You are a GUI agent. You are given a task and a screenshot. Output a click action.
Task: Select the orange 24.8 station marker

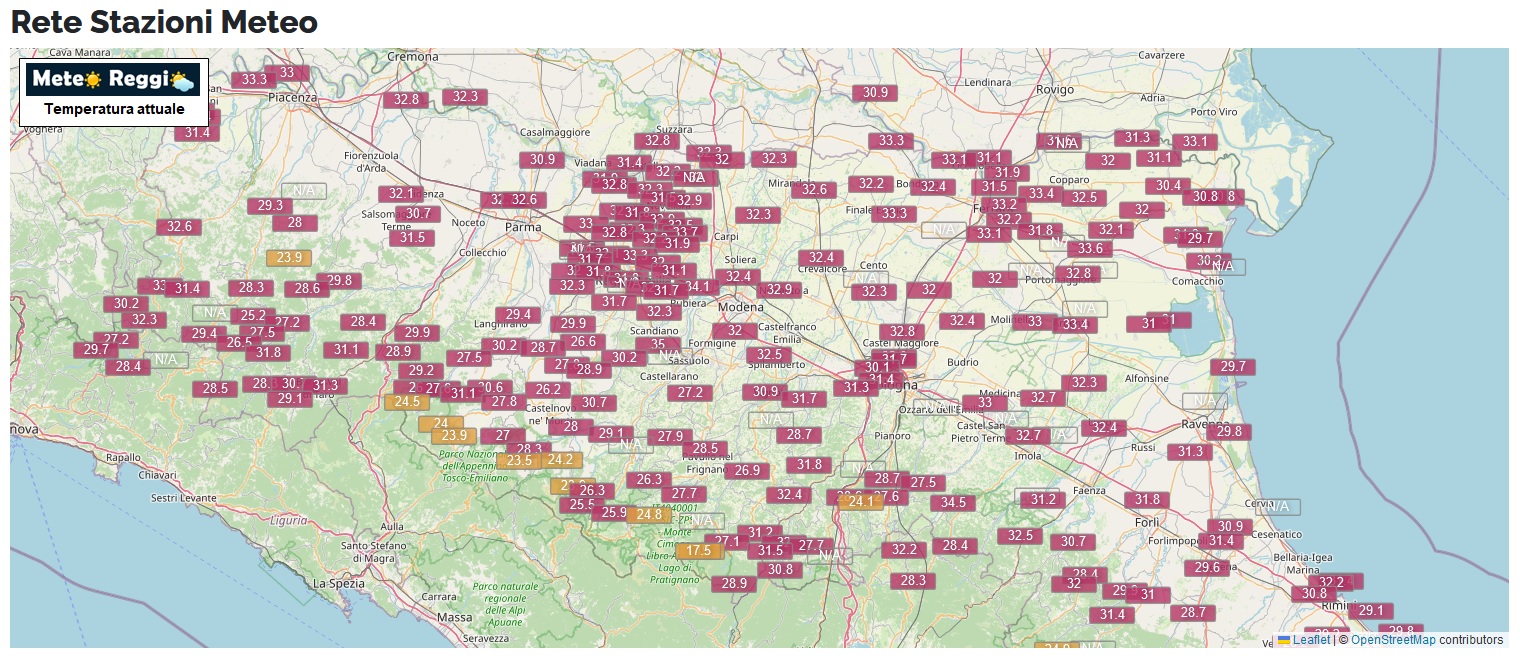point(649,515)
